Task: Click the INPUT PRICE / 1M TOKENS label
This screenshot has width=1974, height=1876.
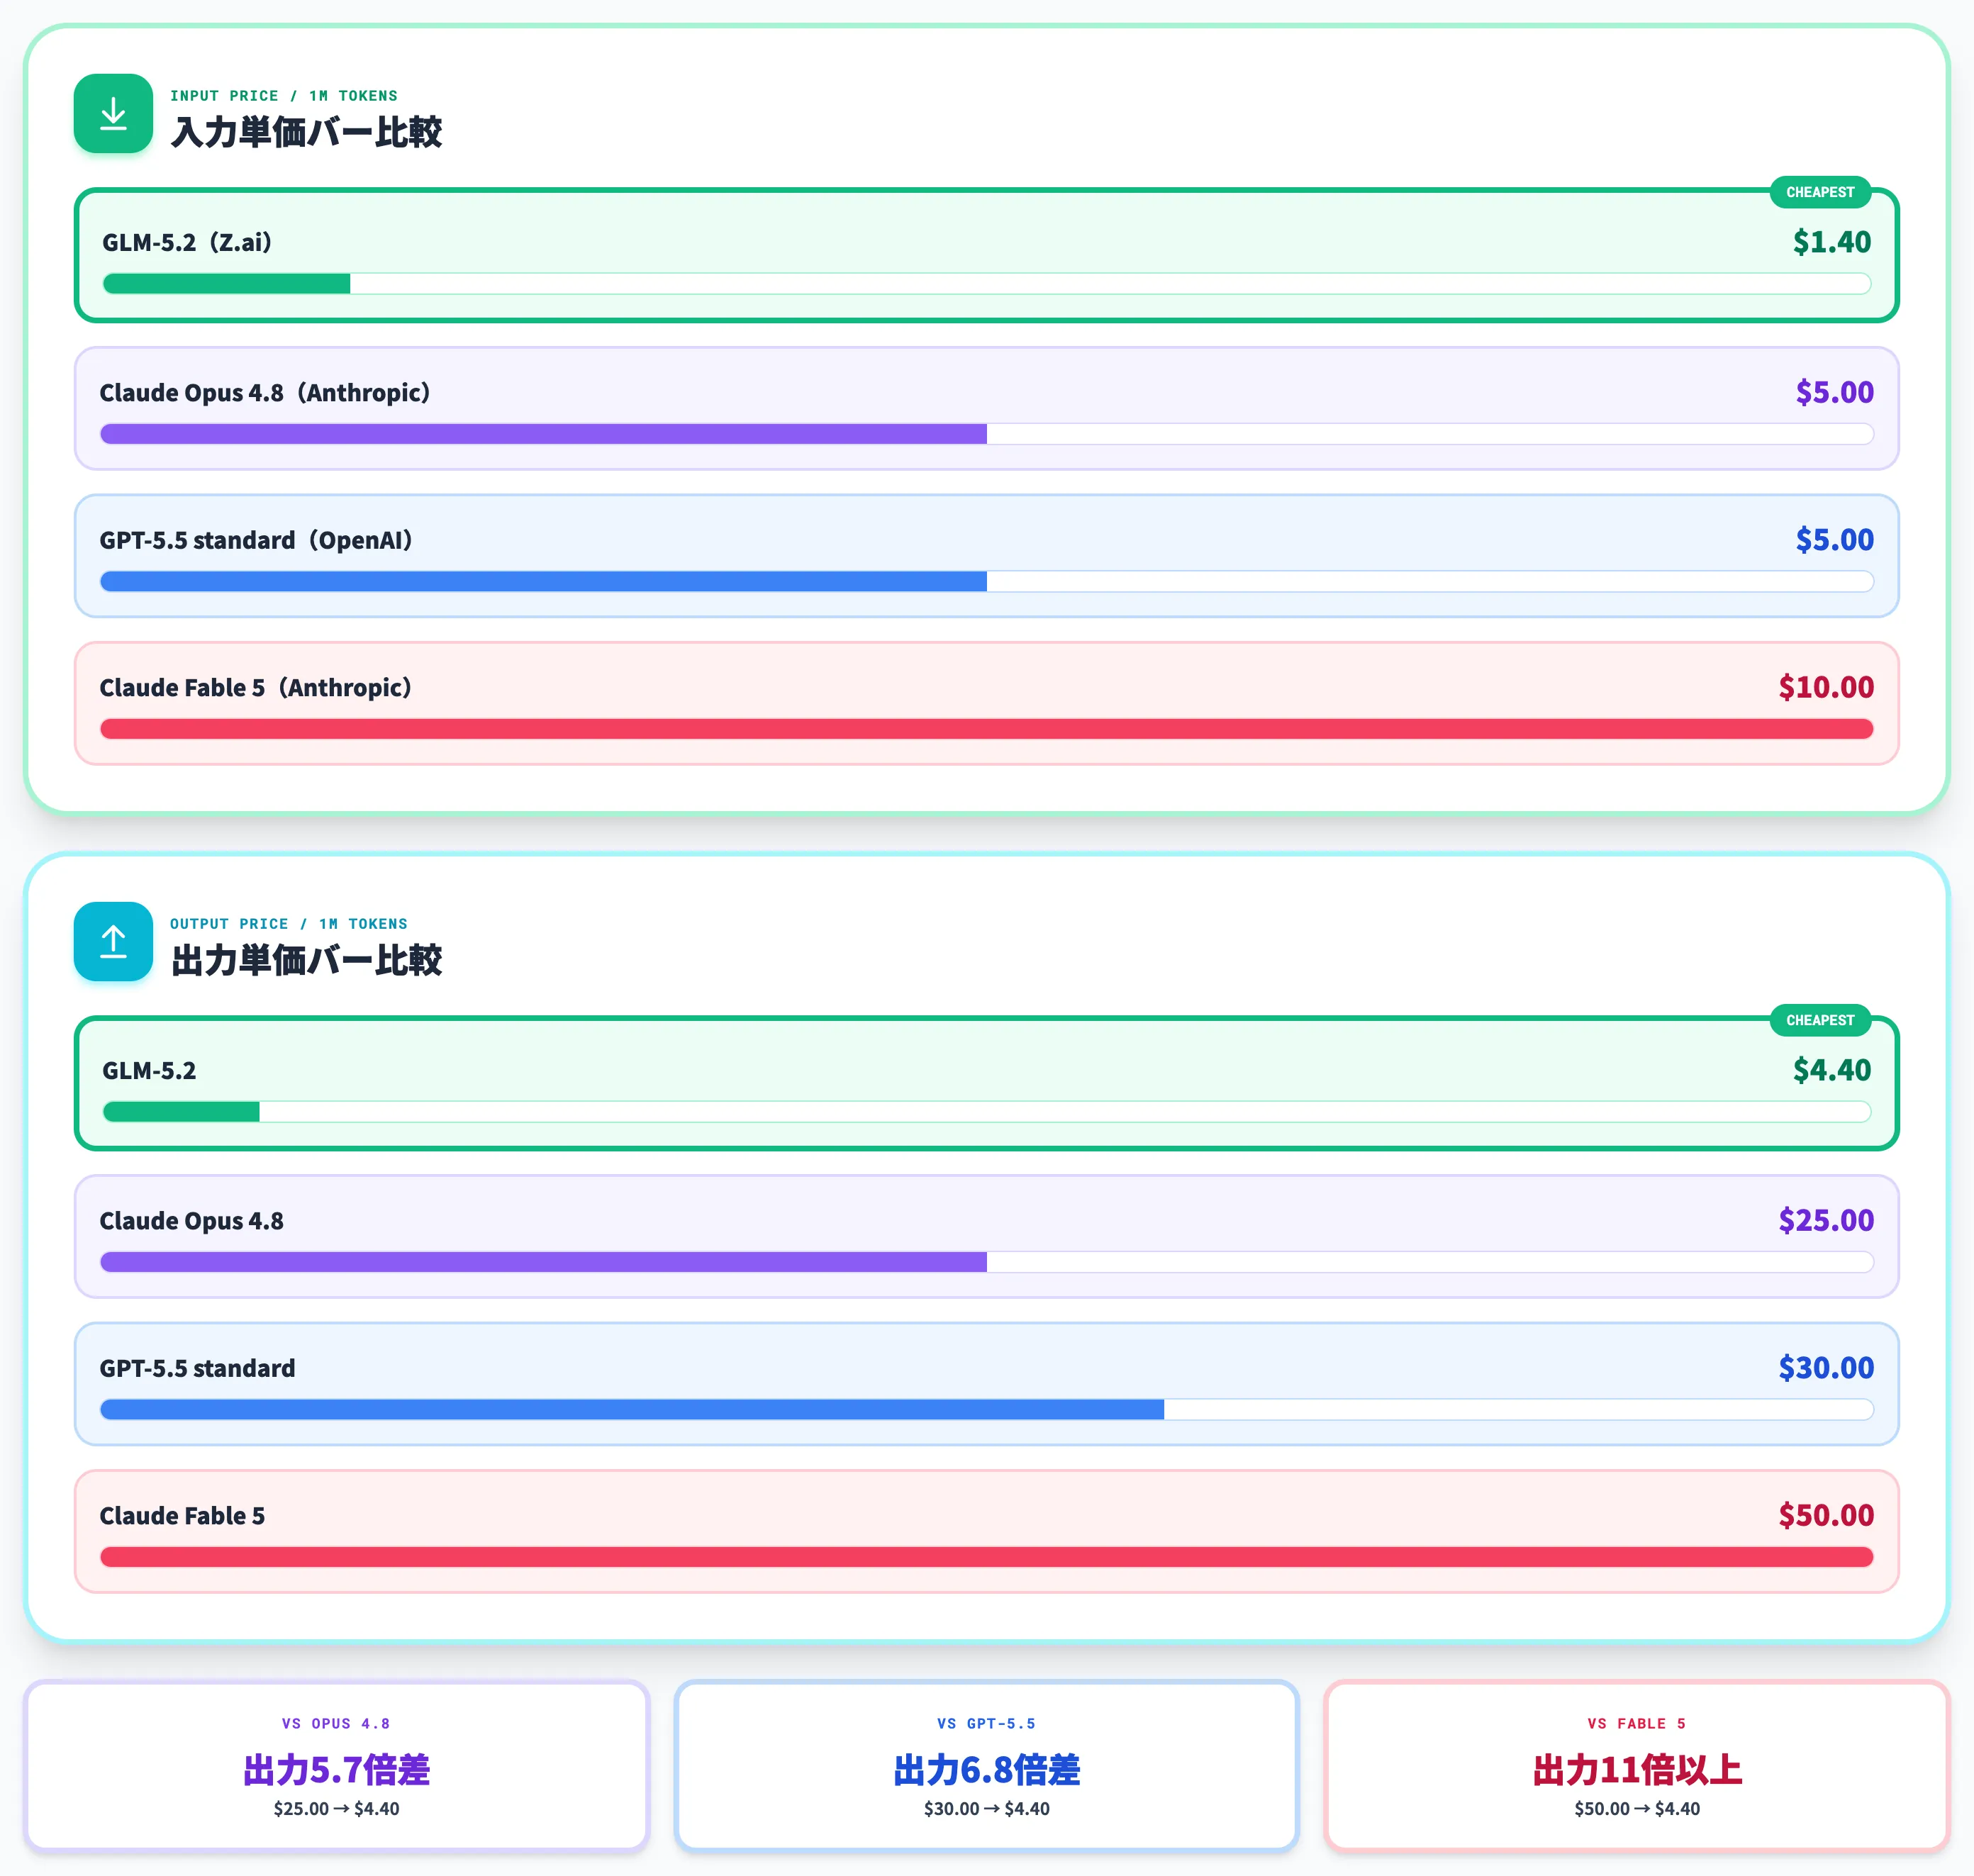Action: [284, 96]
